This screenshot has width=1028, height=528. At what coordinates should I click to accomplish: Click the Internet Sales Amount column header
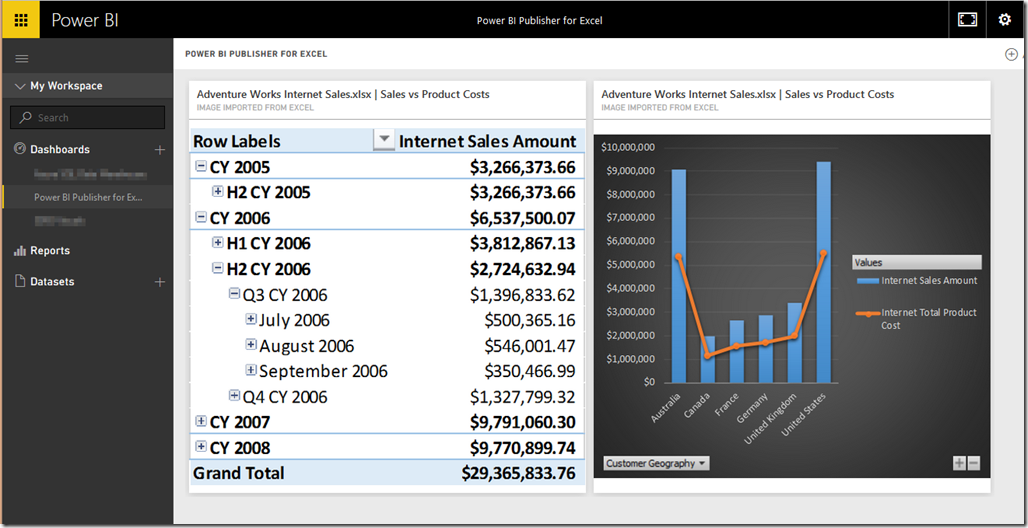tap(488, 141)
